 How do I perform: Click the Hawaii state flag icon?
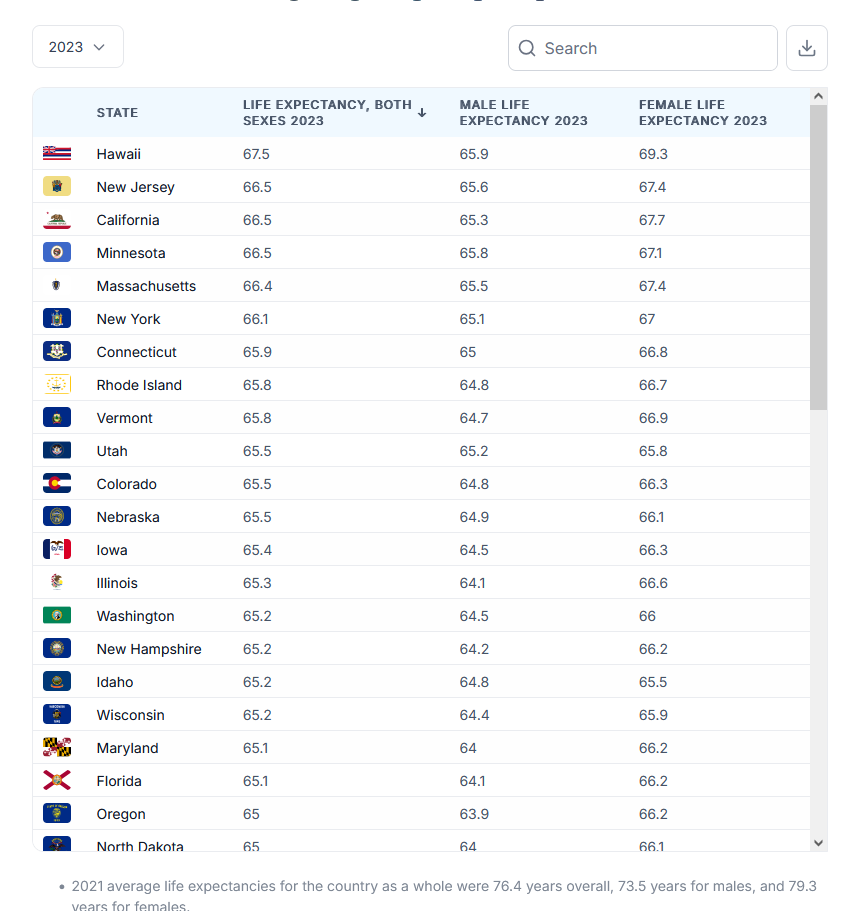[x=57, y=154]
